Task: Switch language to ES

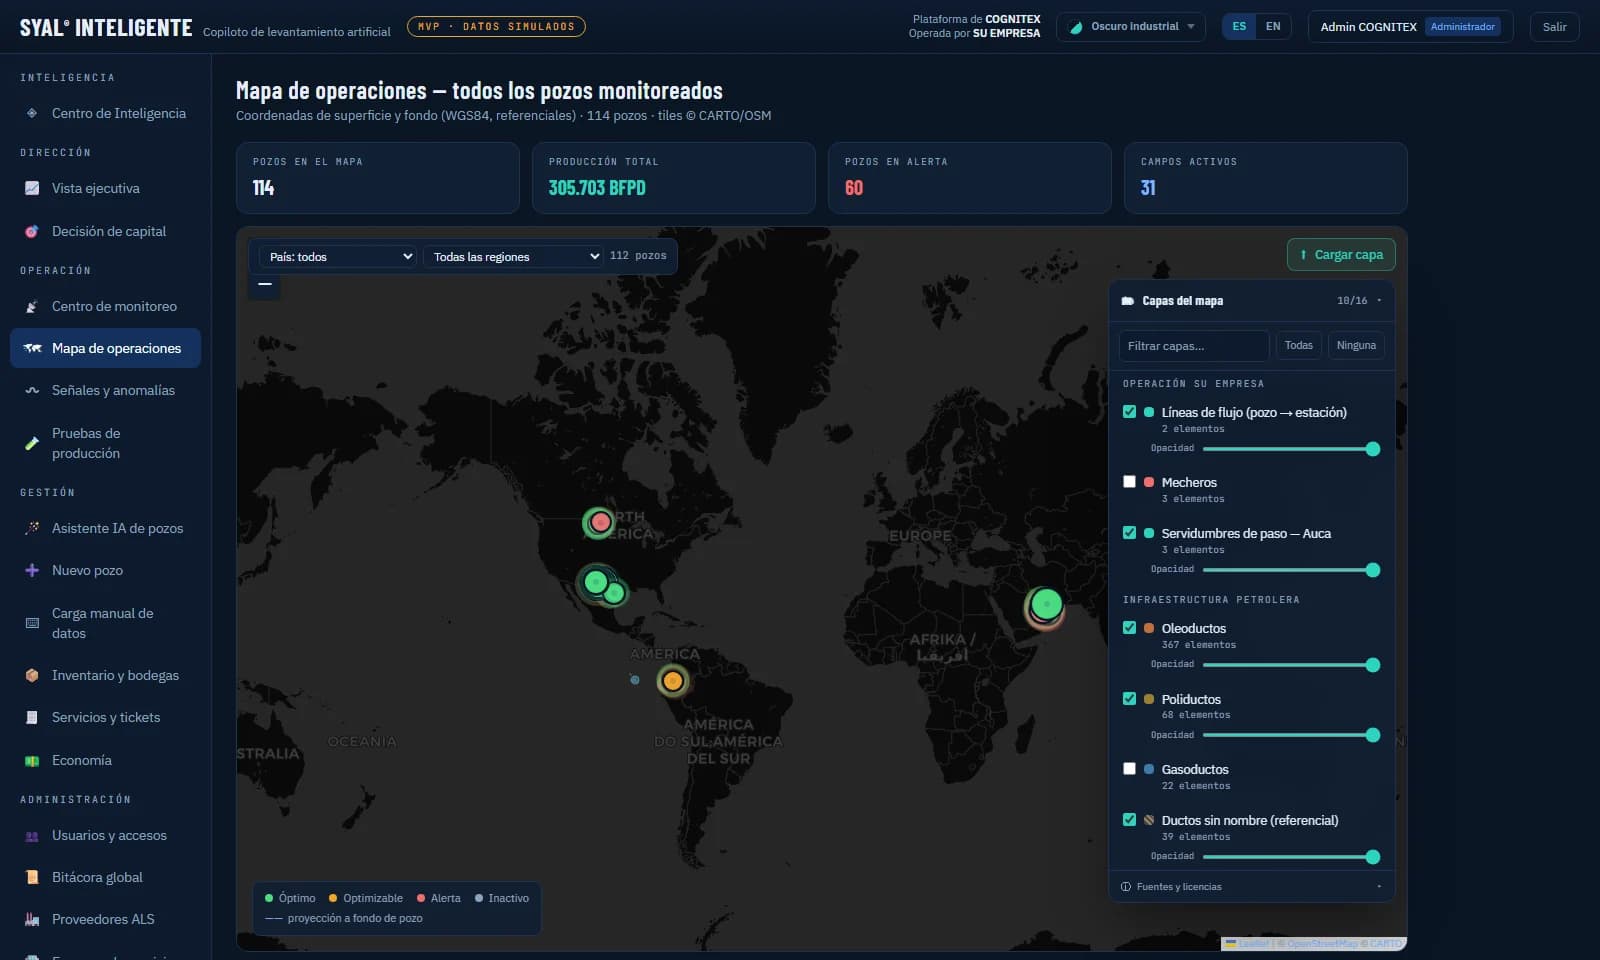Action: pyautogui.click(x=1239, y=27)
